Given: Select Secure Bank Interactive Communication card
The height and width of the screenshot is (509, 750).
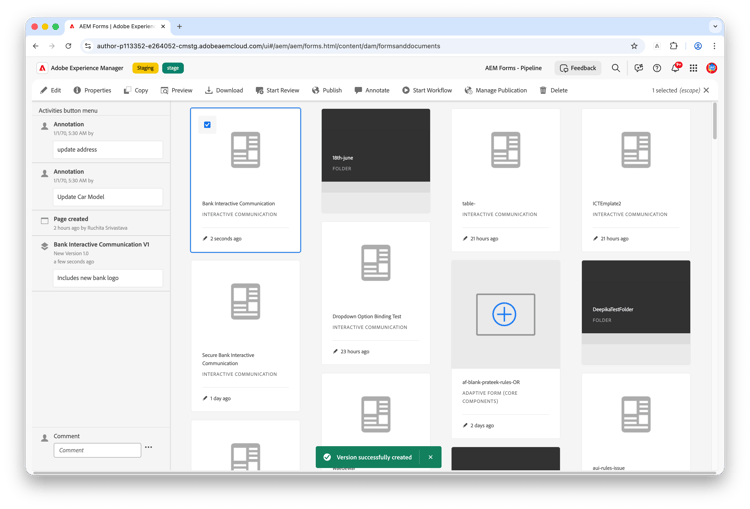Looking at the screenshot, I should [245, 335].
